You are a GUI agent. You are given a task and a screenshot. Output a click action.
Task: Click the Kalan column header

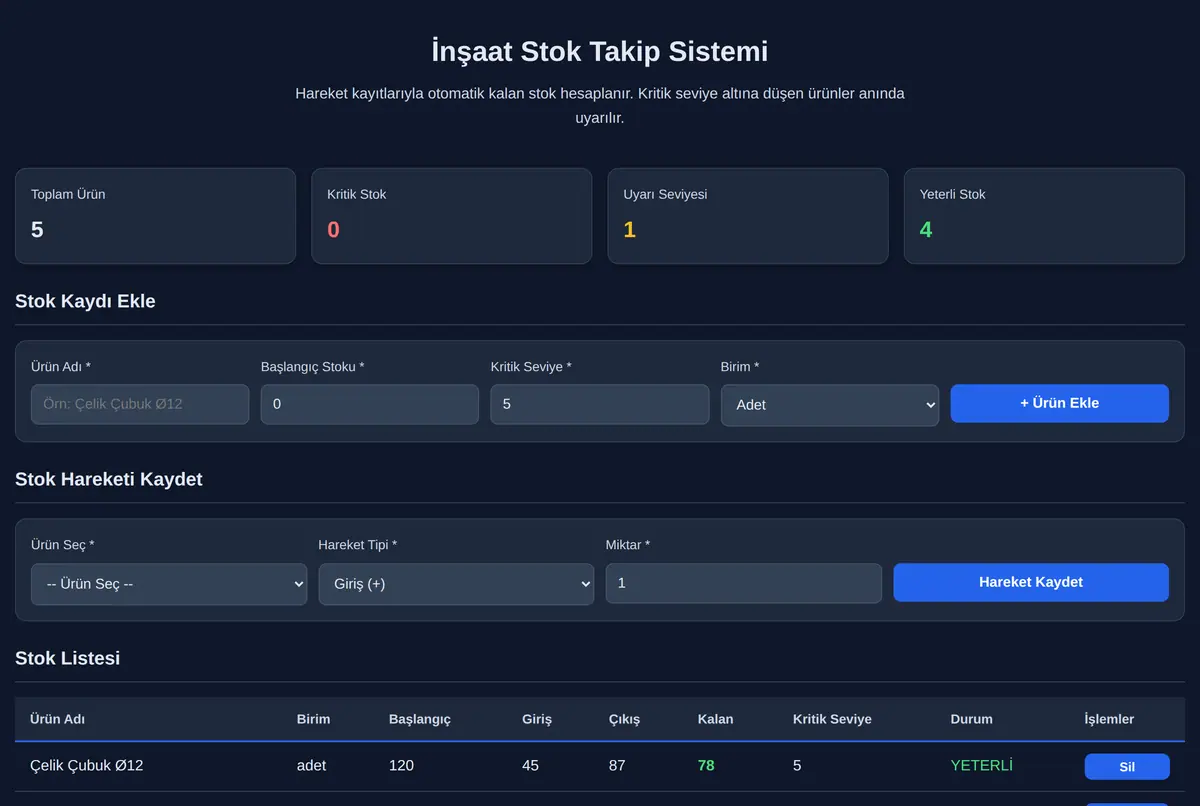click(x=715, y=719)
